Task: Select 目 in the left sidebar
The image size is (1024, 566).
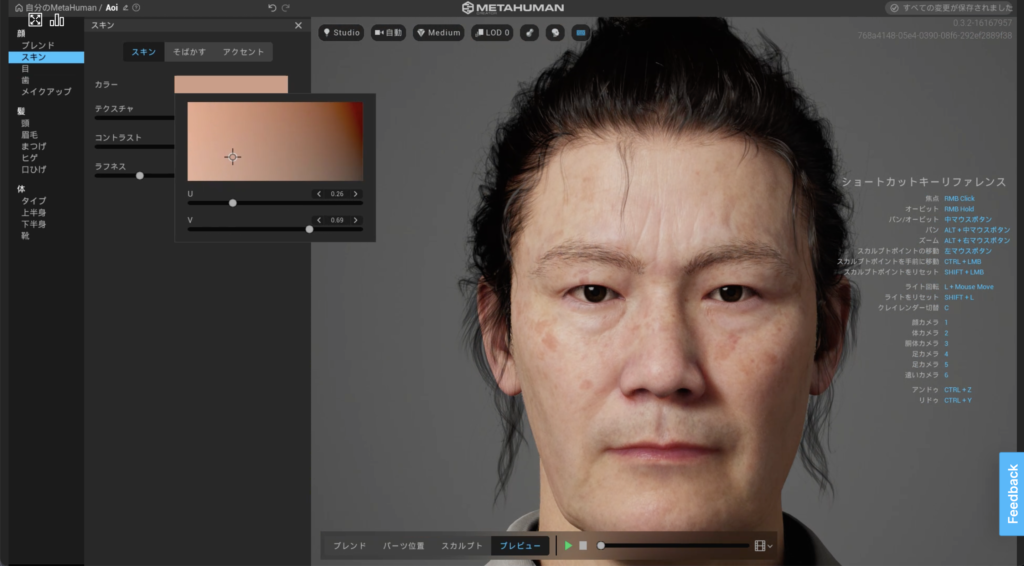Action: click(x=25, y=69)
